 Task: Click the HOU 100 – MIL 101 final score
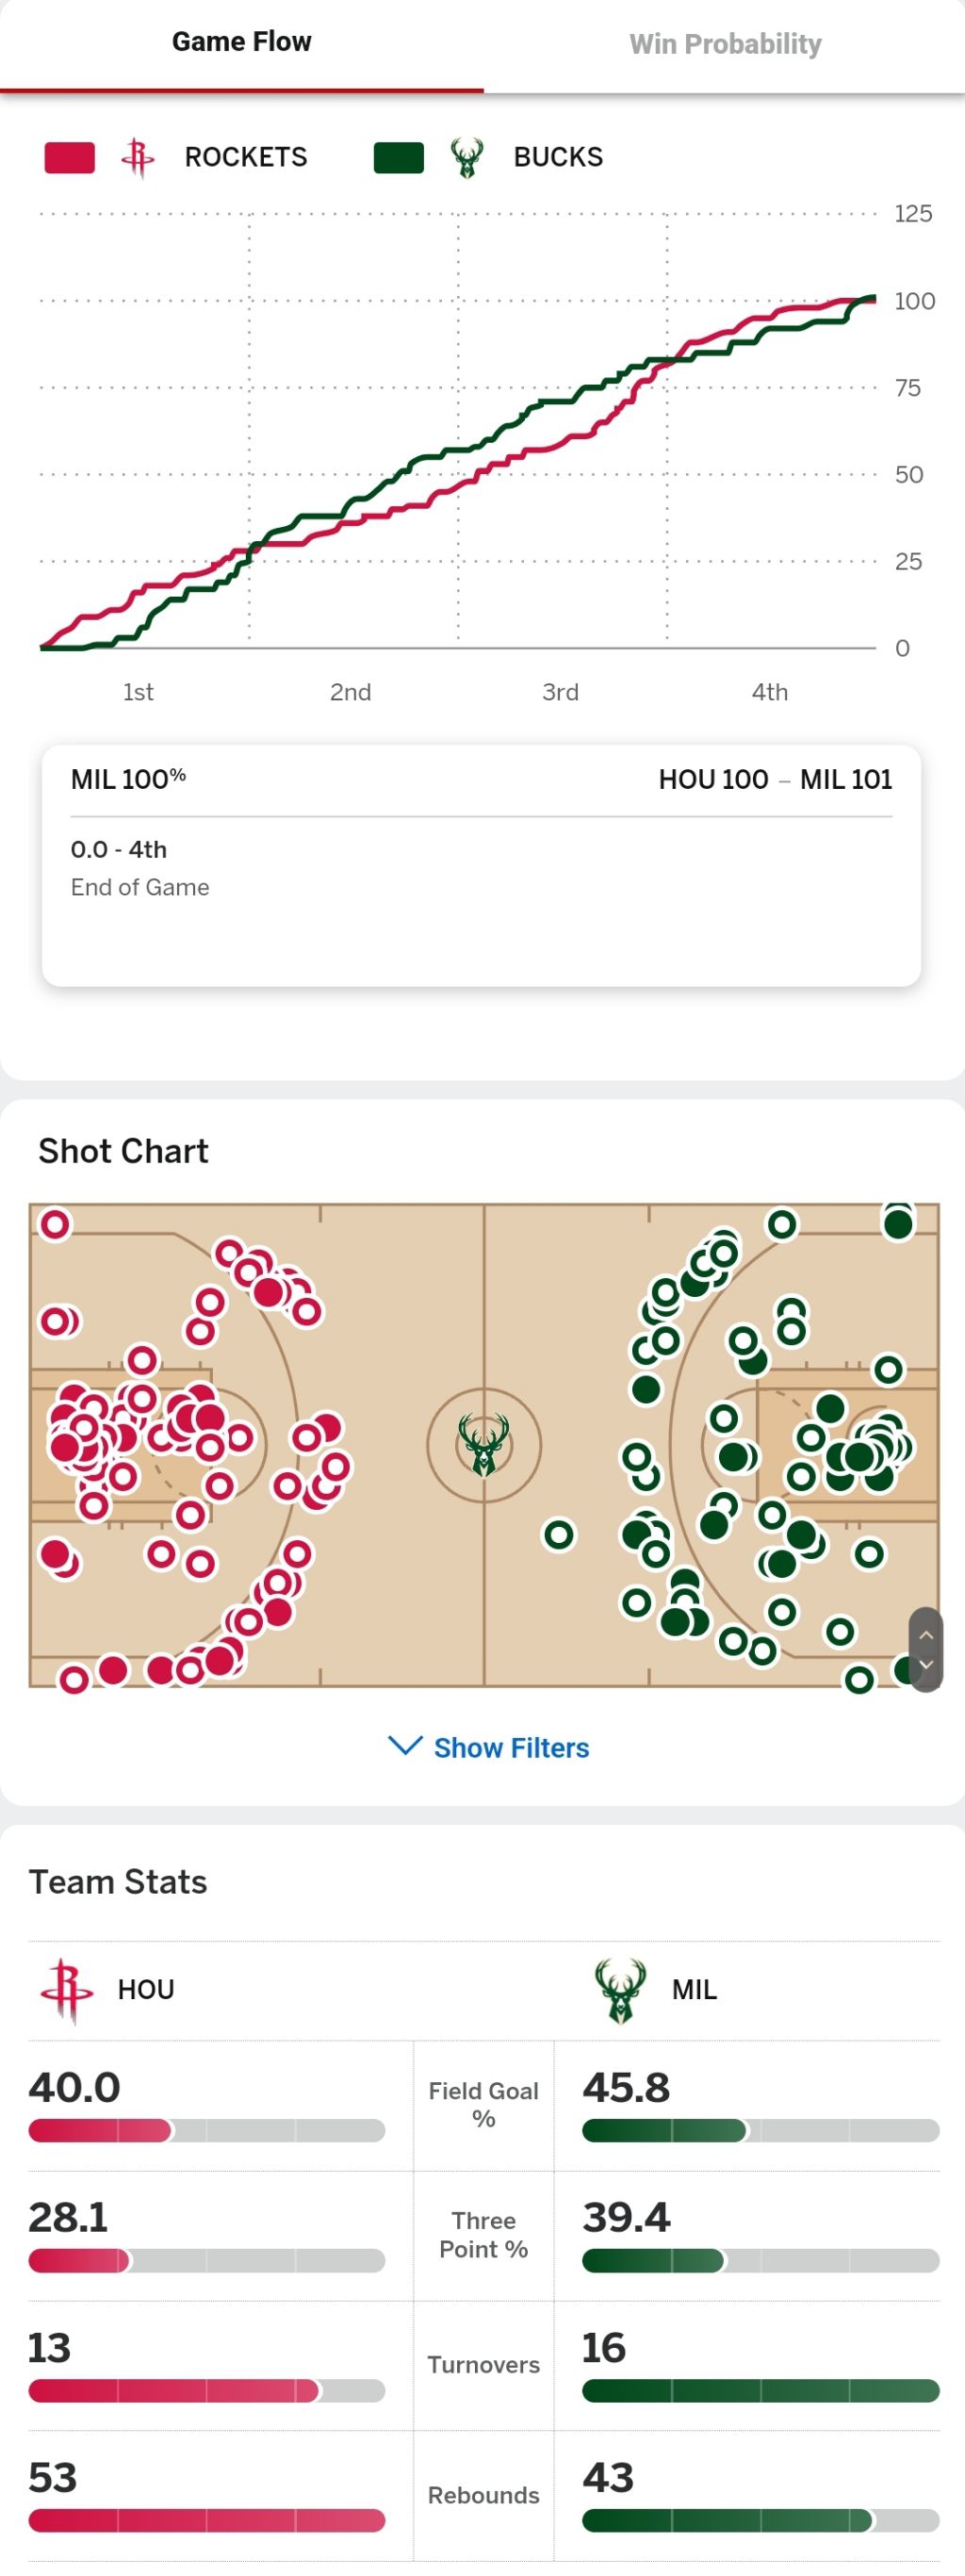click(x=775, y=779)
